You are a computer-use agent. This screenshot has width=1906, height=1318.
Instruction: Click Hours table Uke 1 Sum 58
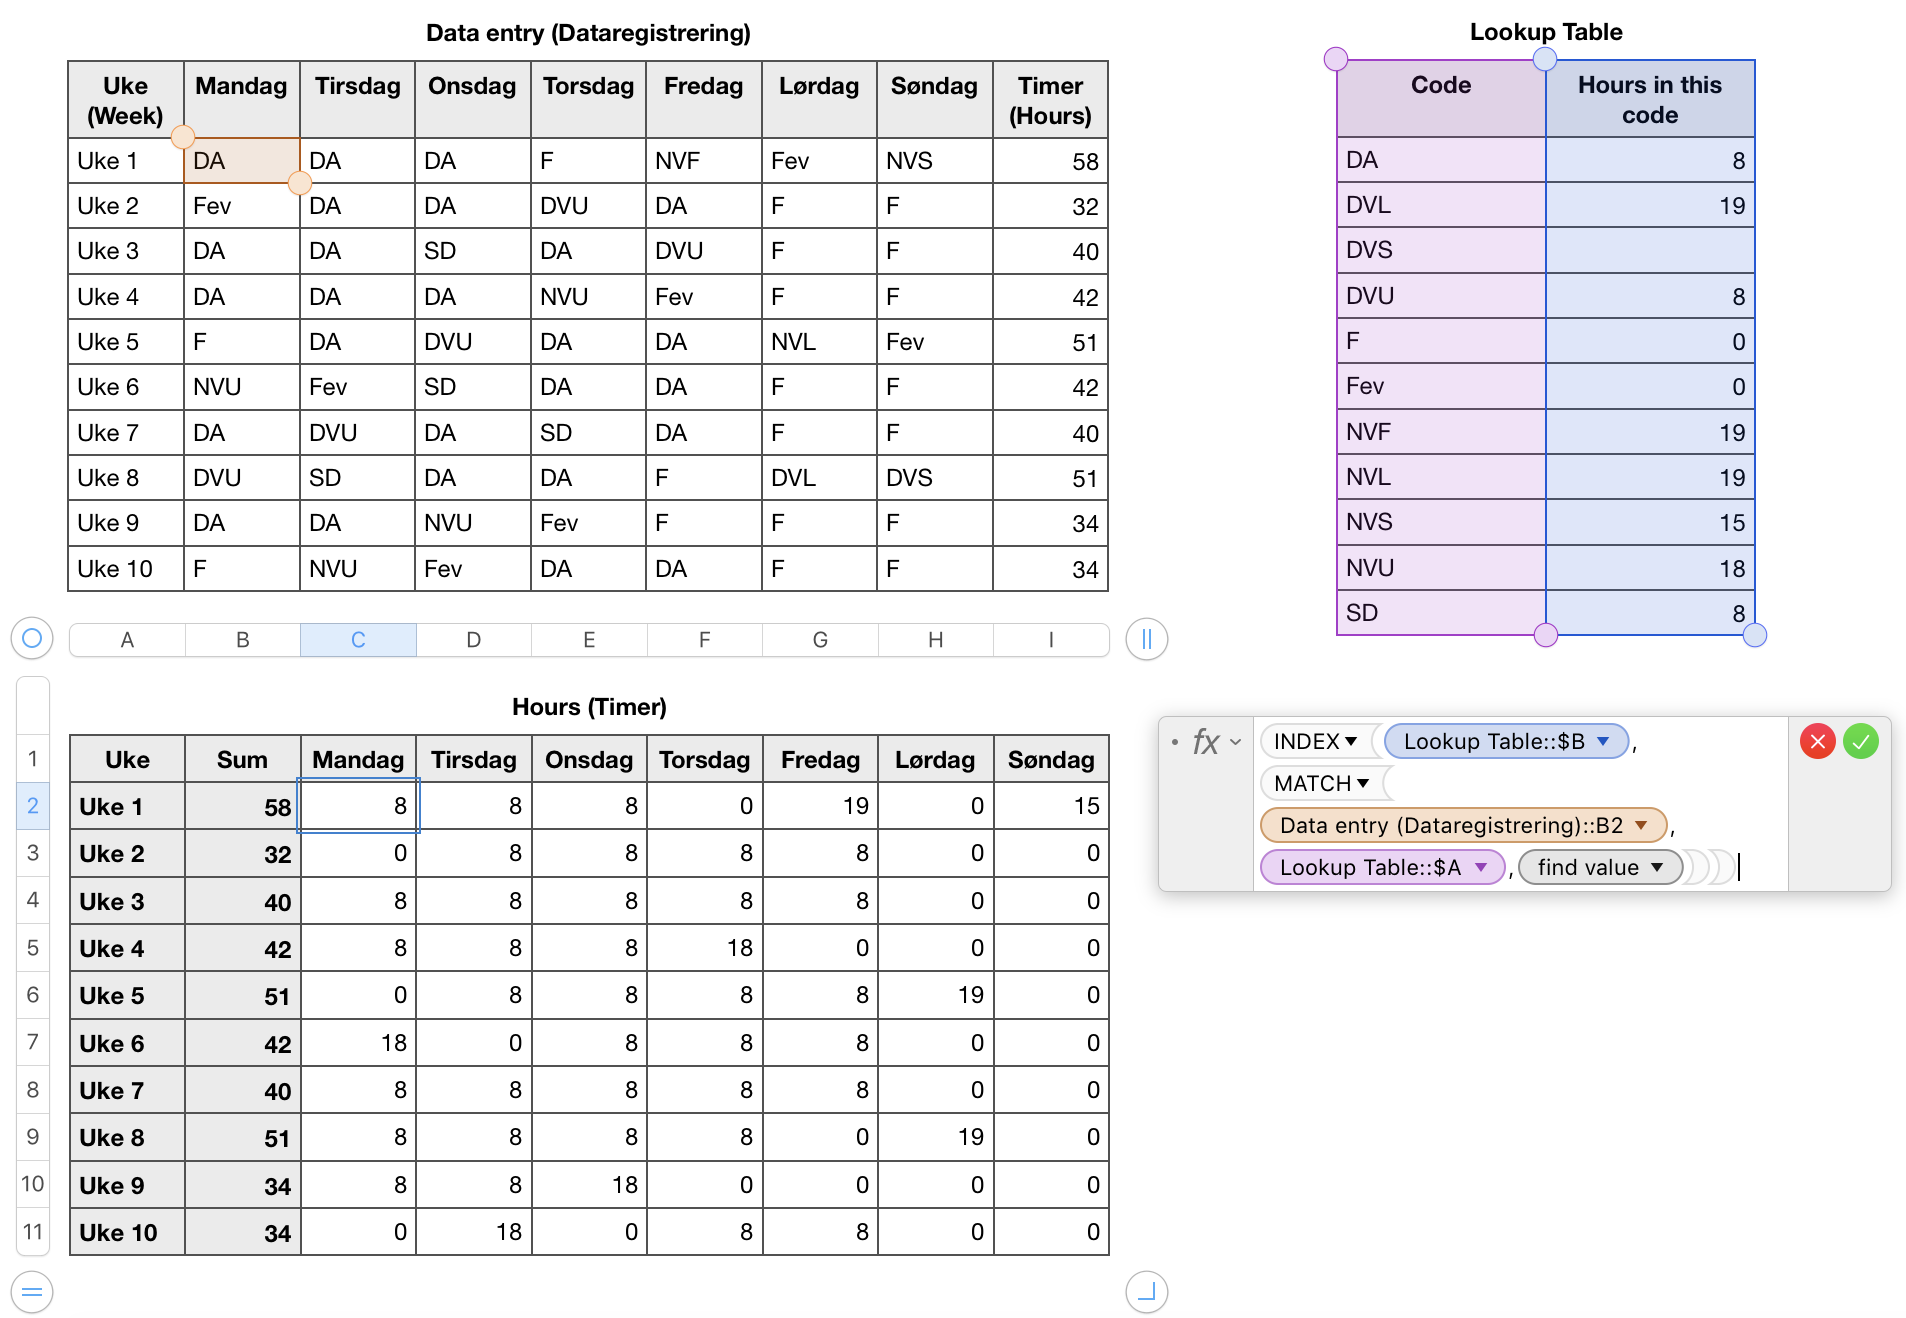(x=242, y=807)
